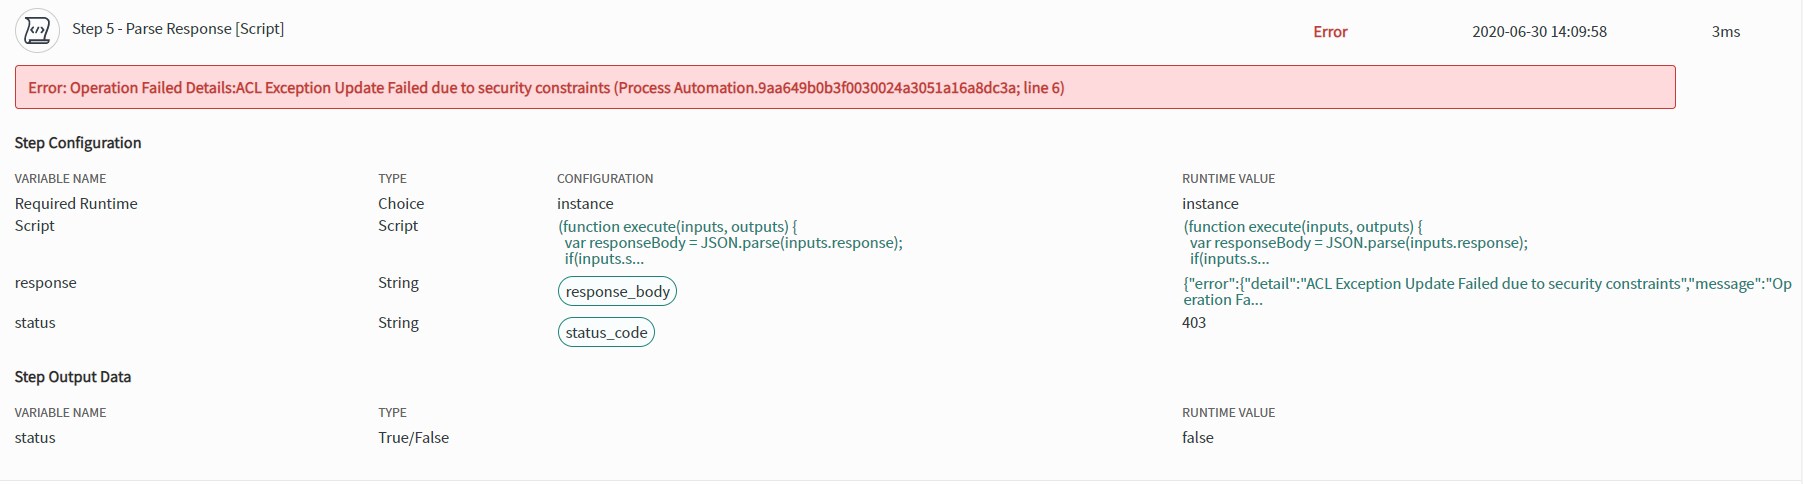
Task: Click the Step Output Data heading
Action: [x=73, y=377]
